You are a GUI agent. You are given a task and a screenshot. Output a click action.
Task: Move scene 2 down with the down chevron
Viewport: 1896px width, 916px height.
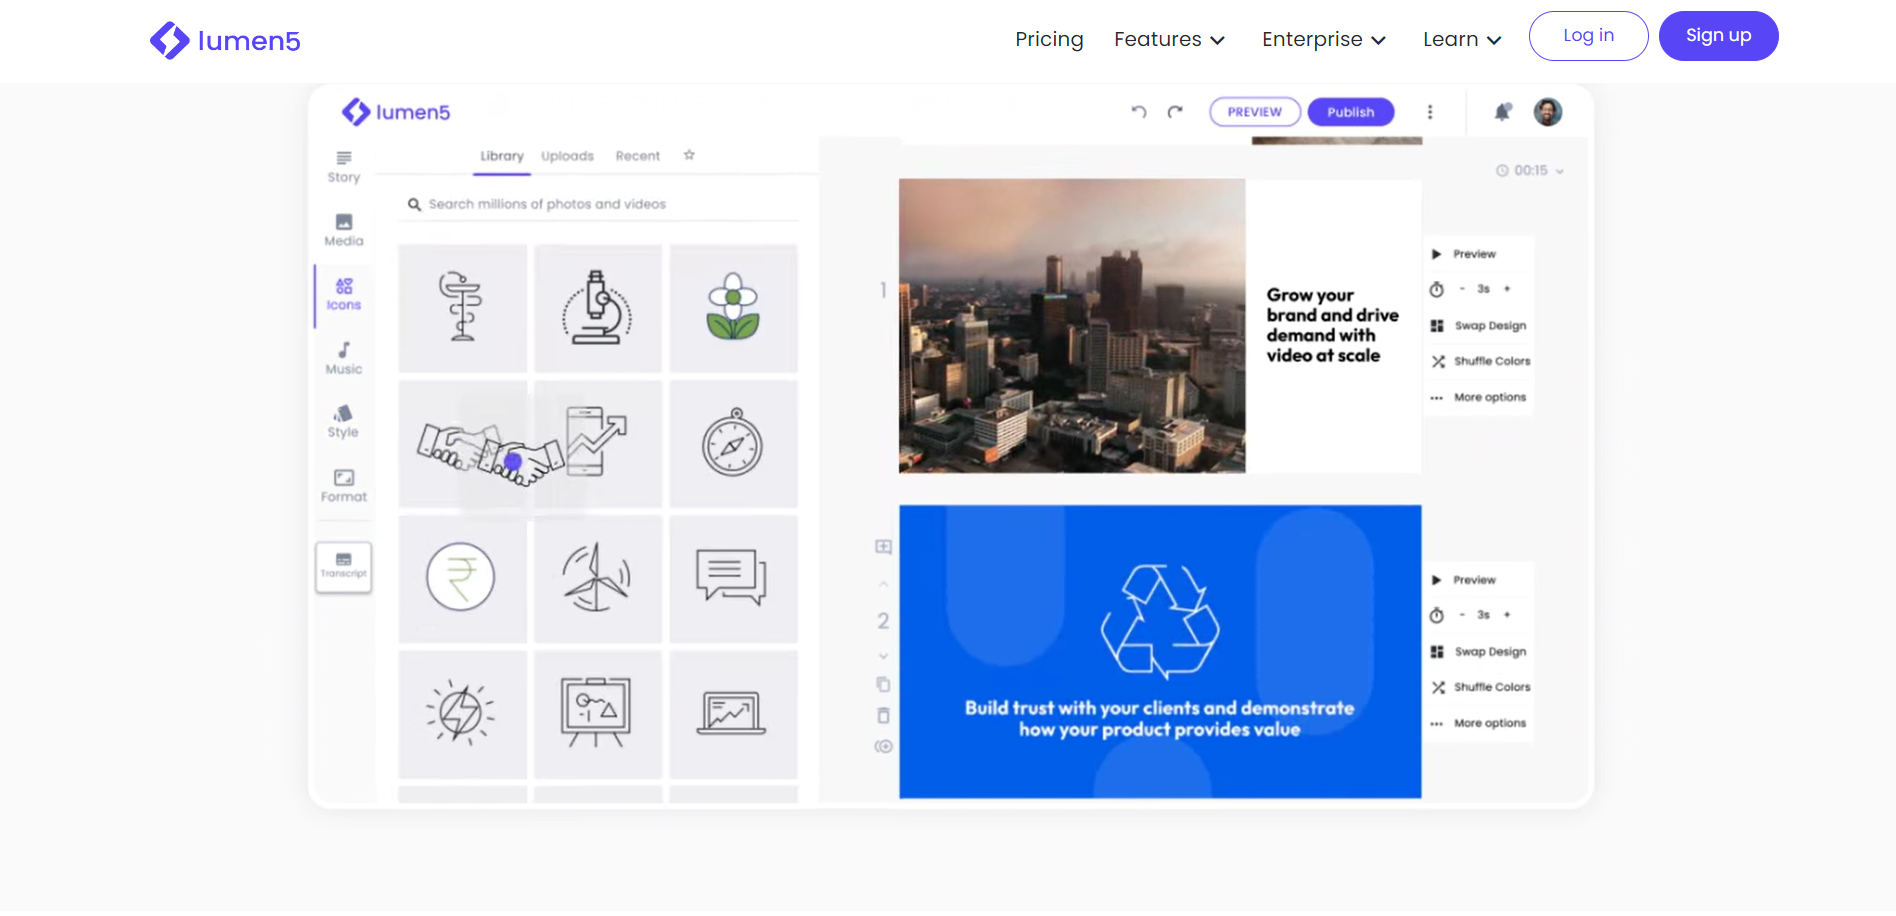(883, 656)
